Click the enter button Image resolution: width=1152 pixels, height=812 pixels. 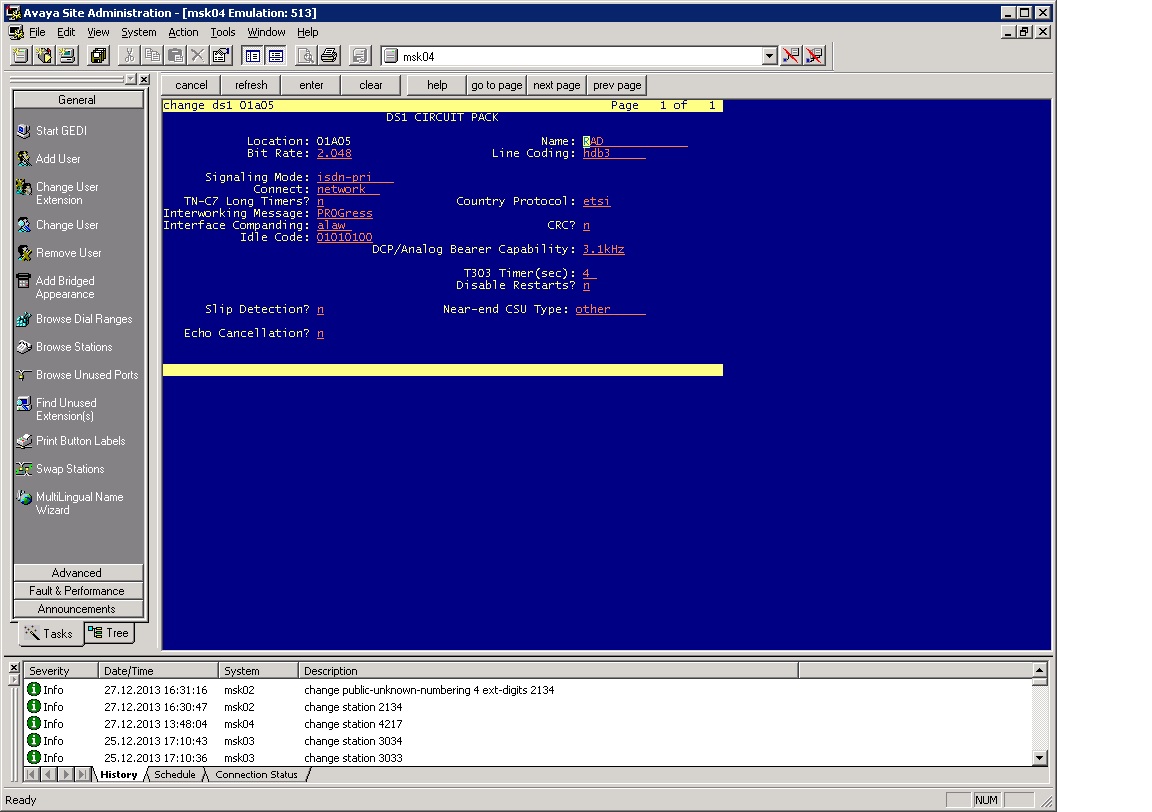click(x=312, y=85)
